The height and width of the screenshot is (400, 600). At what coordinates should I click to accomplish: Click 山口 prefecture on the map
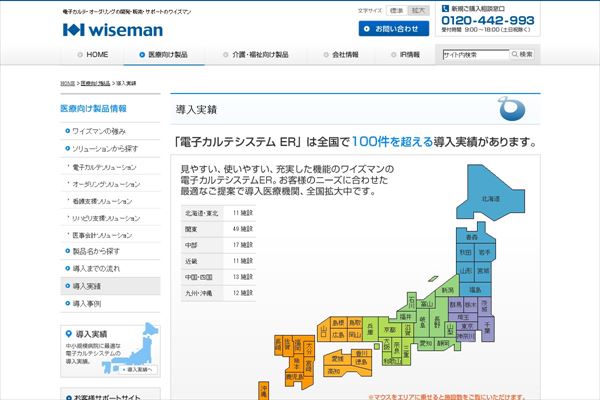pos(324,331)
